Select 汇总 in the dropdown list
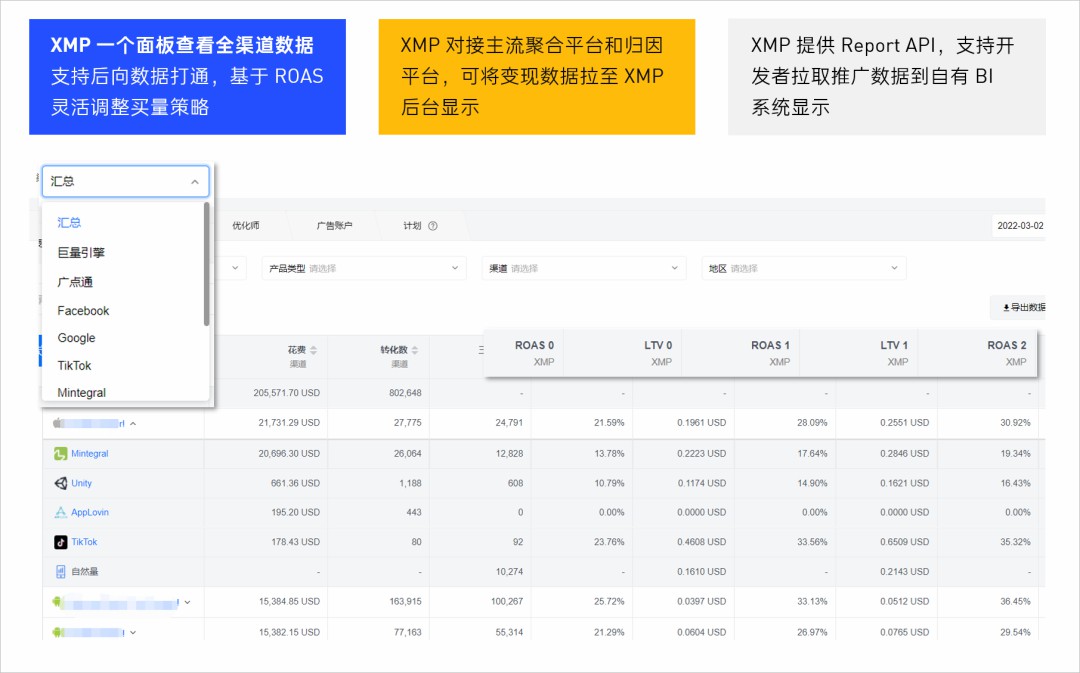Viewport: 1080px width, 673px height. coord(69,222)
